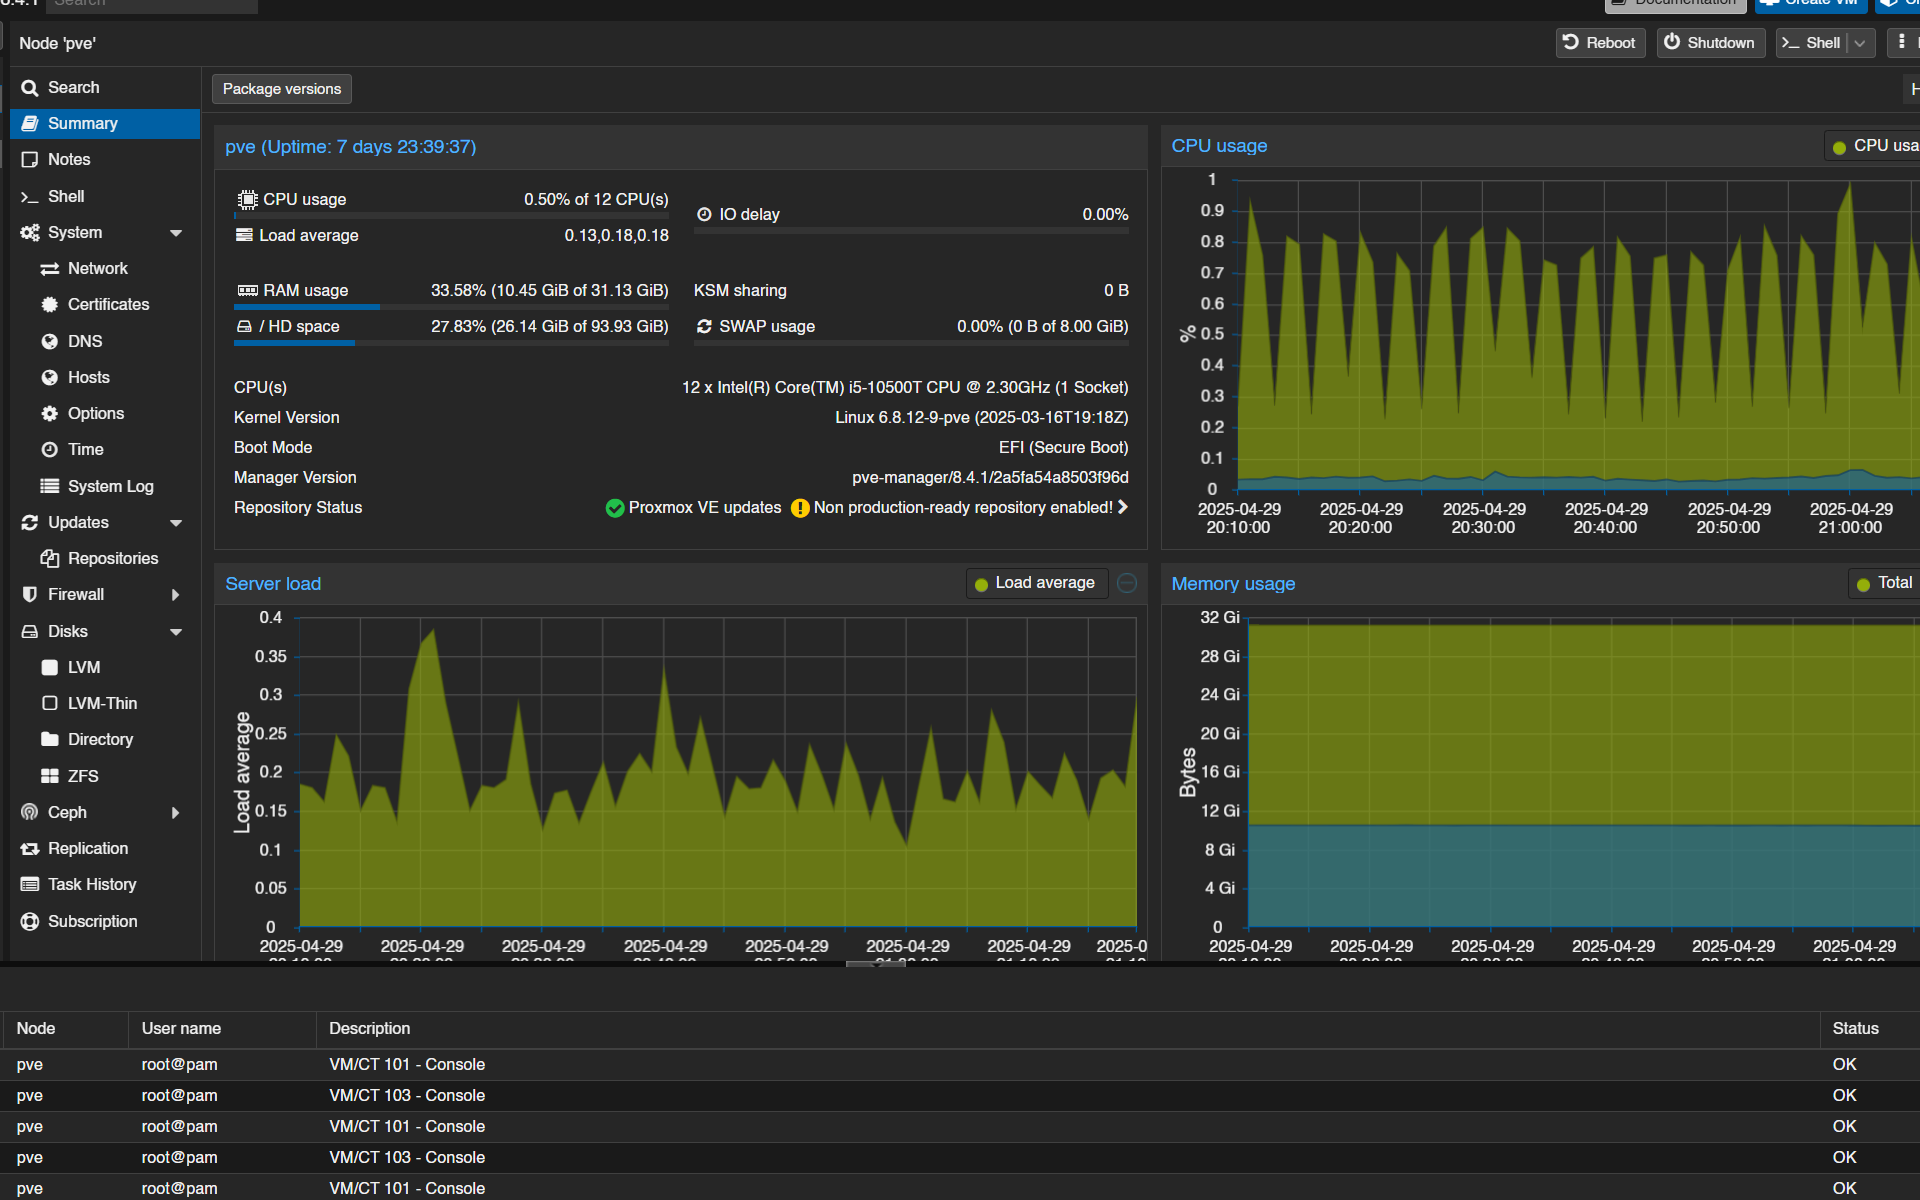Click inside the search input field

point(150,3)
